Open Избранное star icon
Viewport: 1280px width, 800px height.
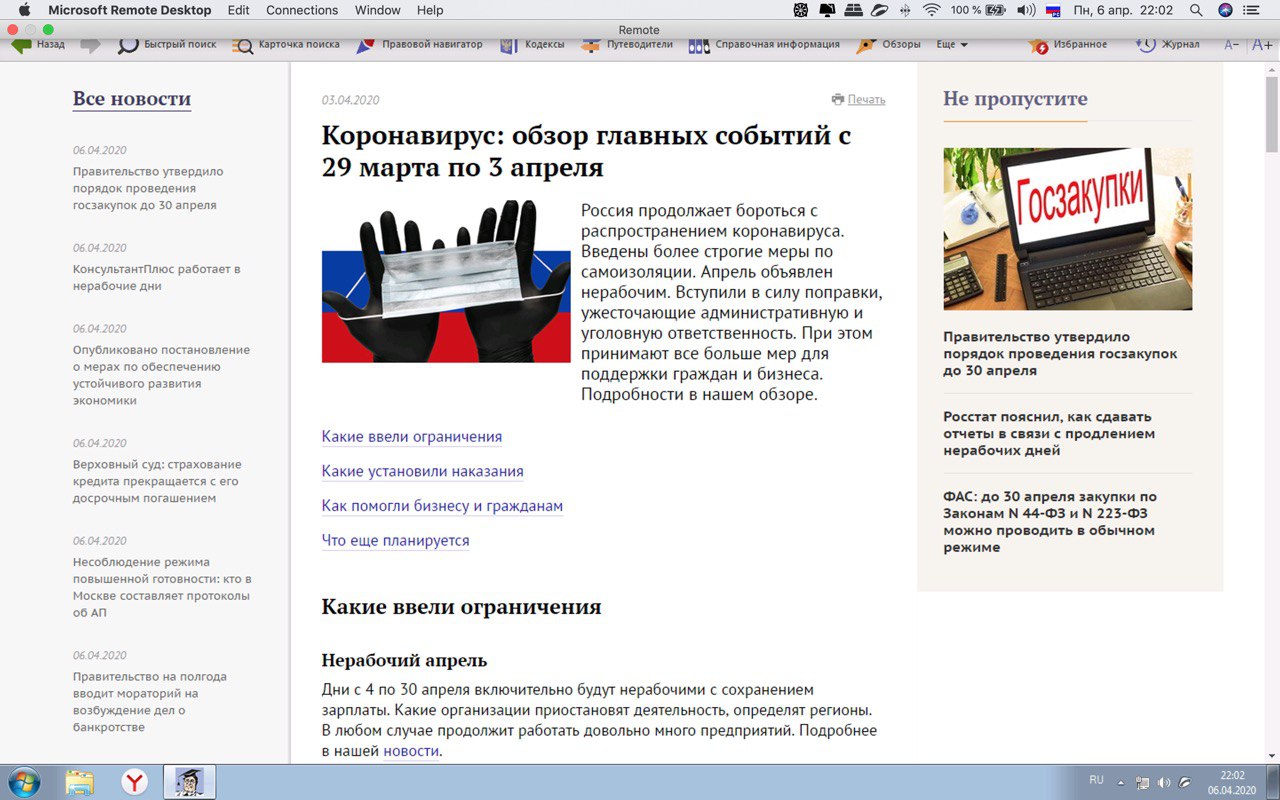pos(1038,45)
